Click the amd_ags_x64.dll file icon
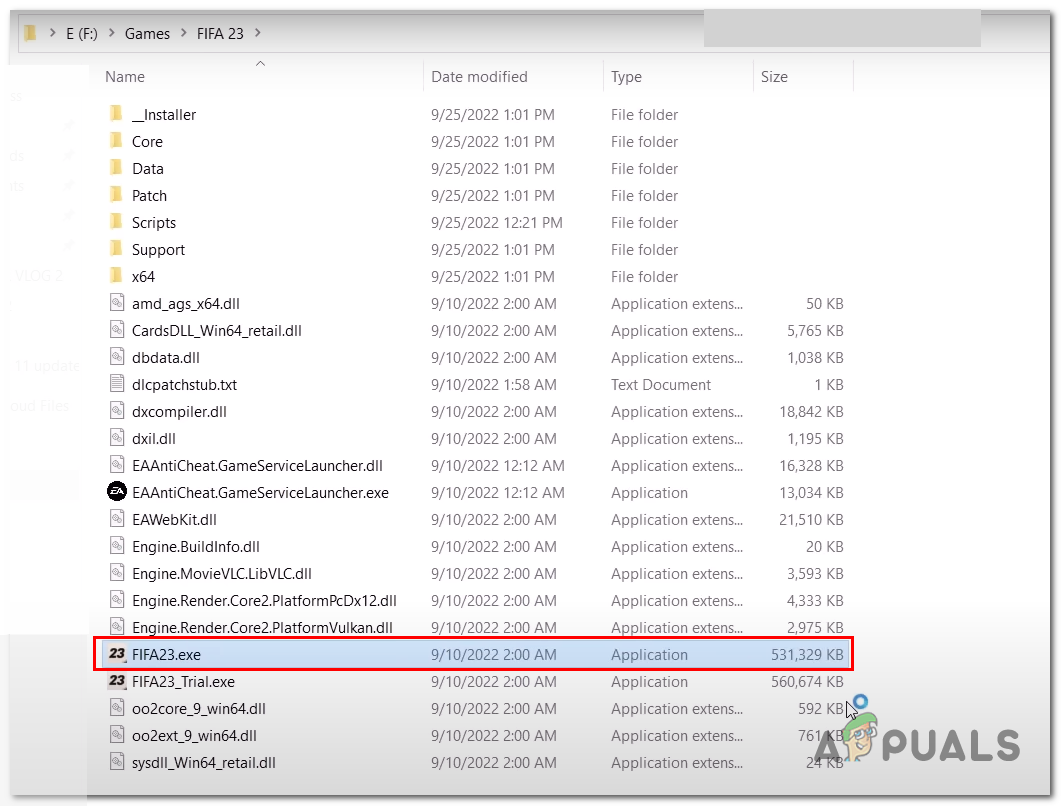This screenshot has width=1061, height=806. point(117,303)
